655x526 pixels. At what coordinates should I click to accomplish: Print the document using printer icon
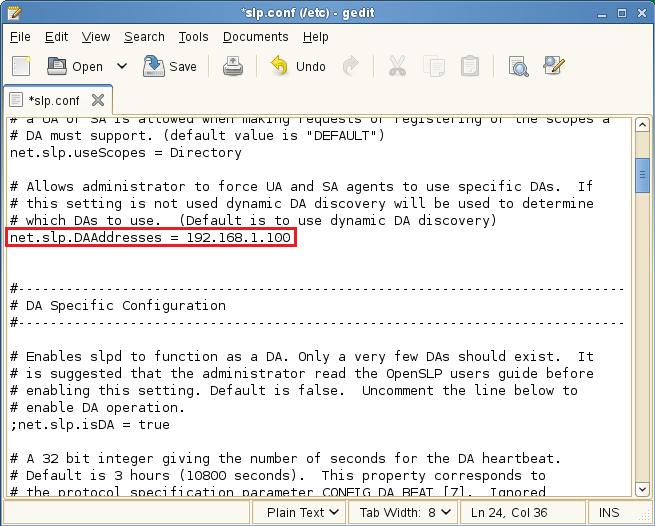[233, 66]
